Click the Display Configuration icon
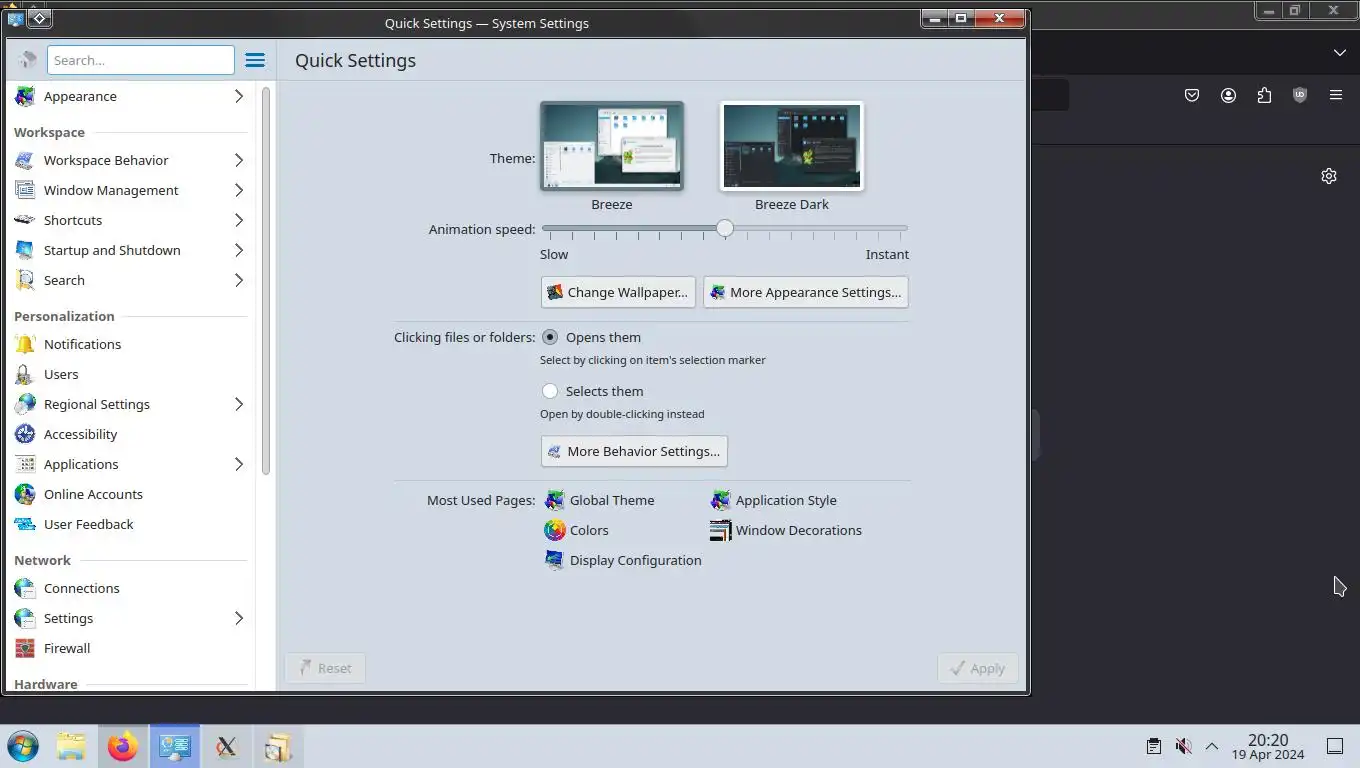The image size is (1360, 768). tap(554, 560)
